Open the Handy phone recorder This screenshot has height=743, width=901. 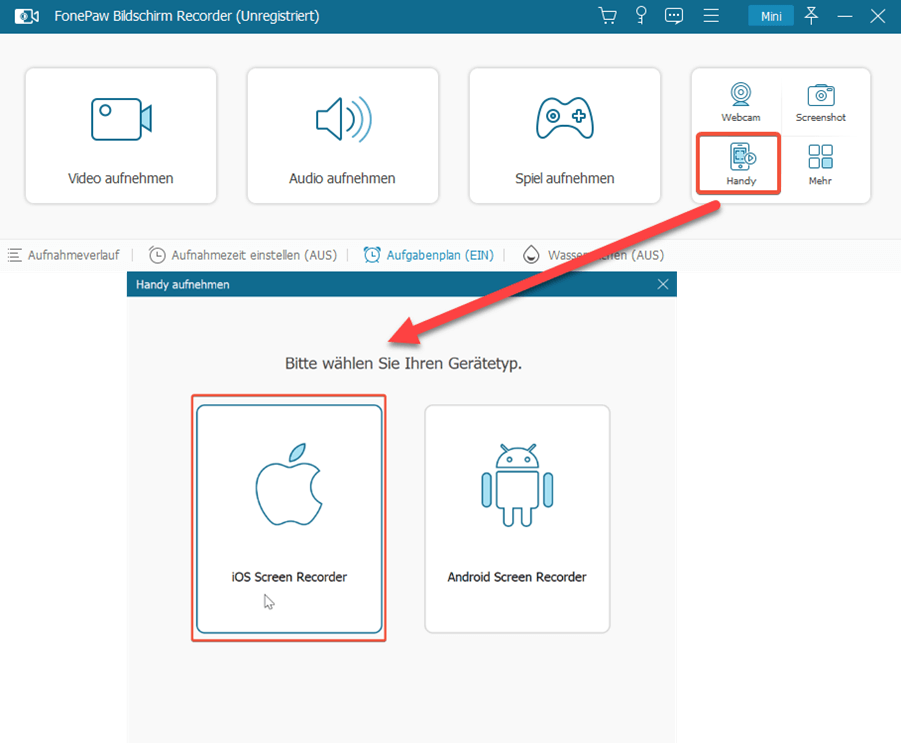pos(741,164)
